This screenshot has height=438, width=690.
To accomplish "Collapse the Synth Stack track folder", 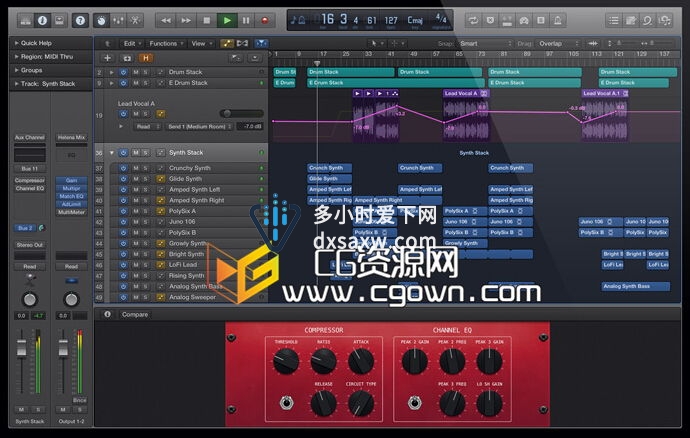I will click(x=112, y=152).
